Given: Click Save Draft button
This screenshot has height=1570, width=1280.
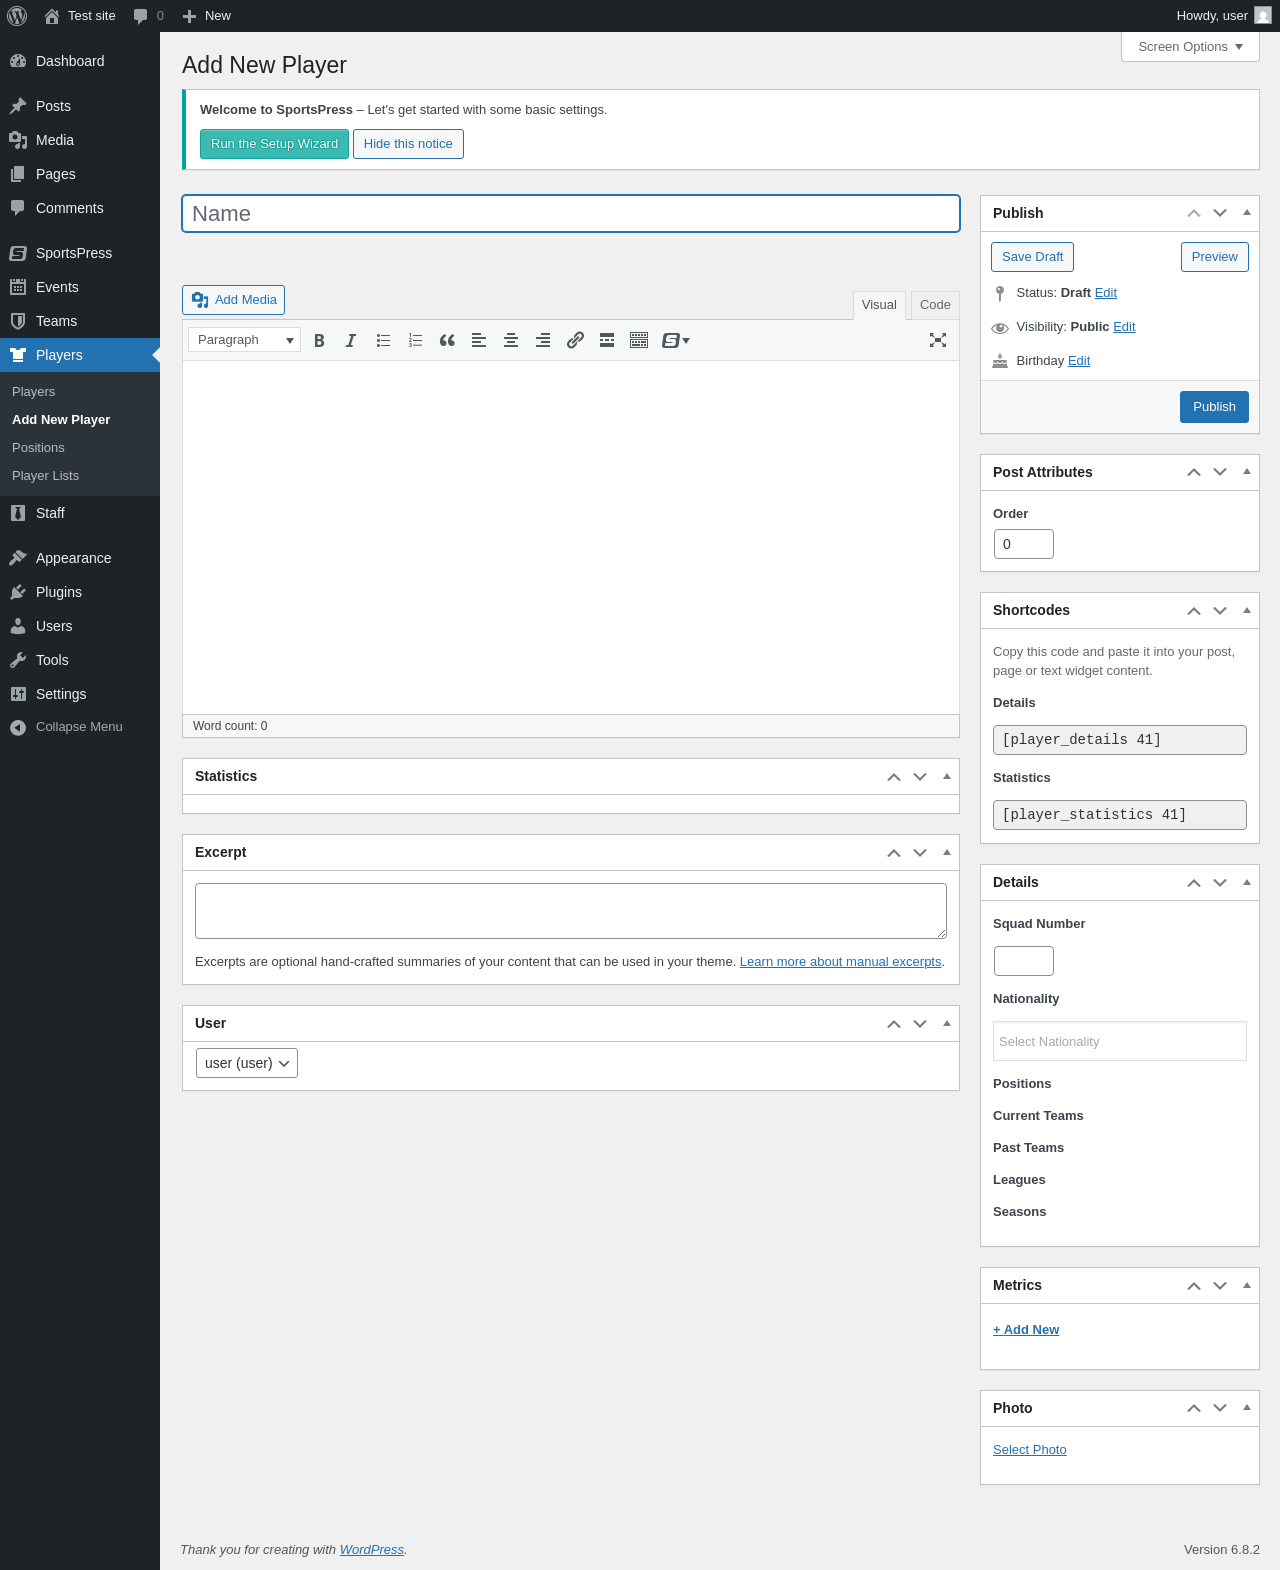Looking at the screenshot, I should pos(1032,257).
